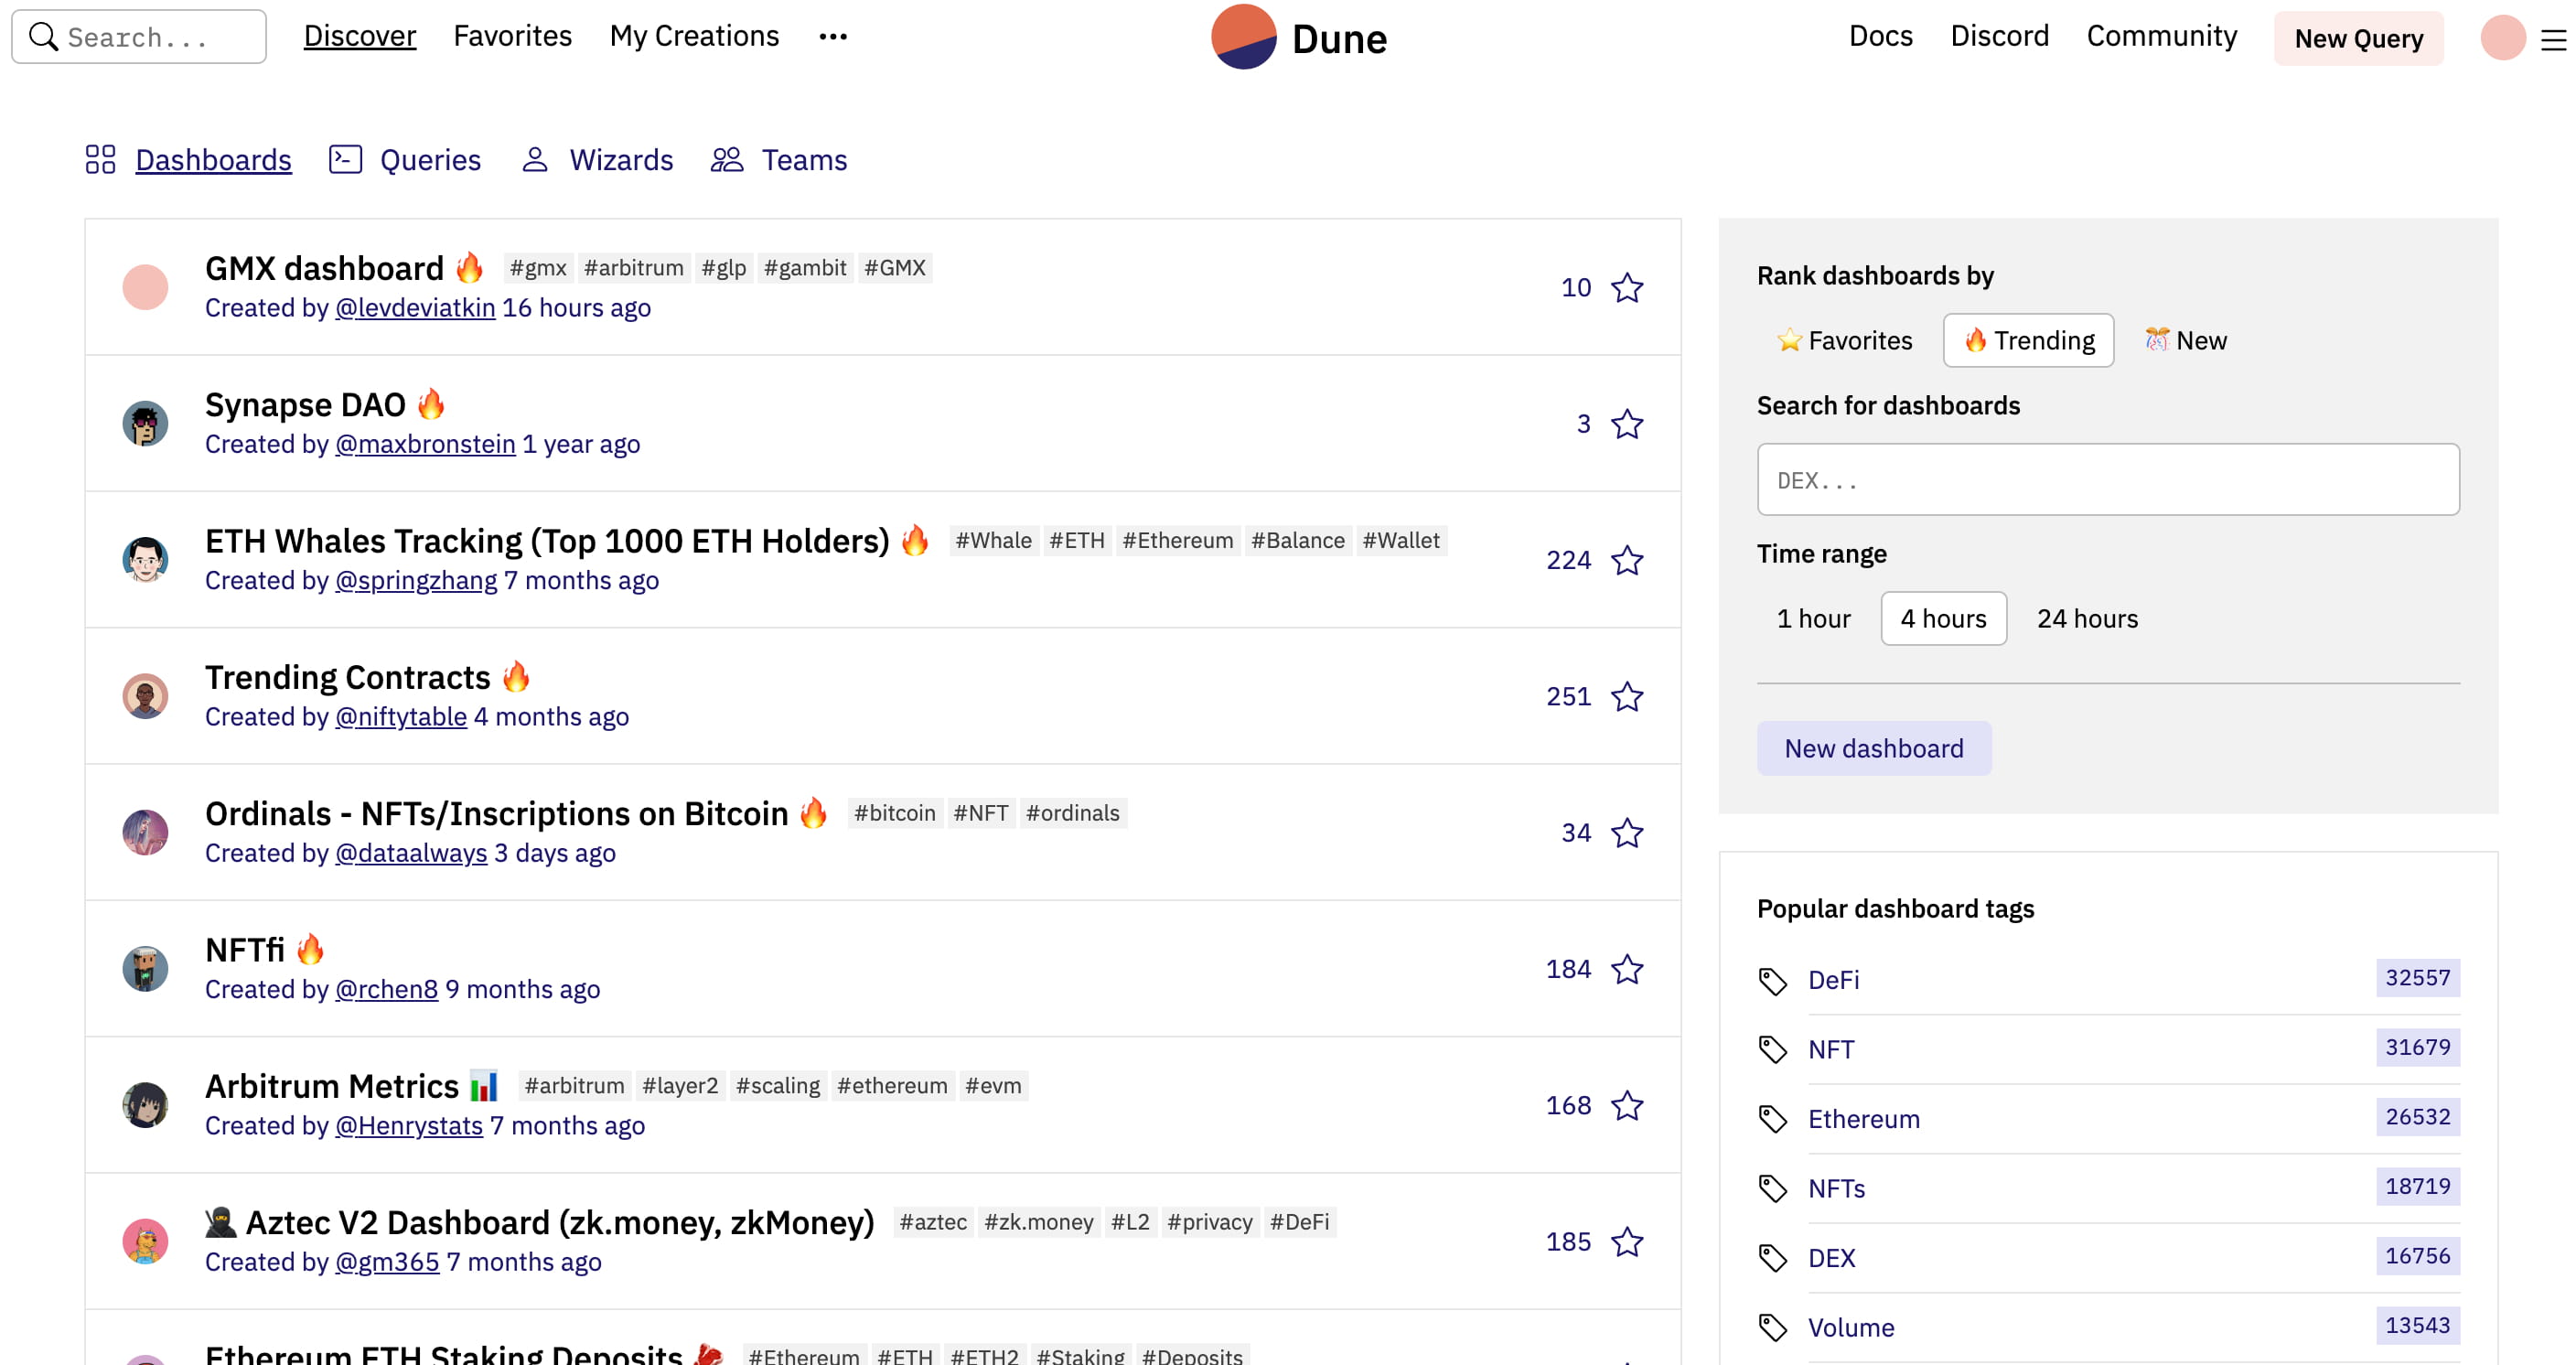Viewport: 2576px width, 1365px height.
Task: Open the Wizards tab
Action: pyautogui.click(x=620, y=160)
